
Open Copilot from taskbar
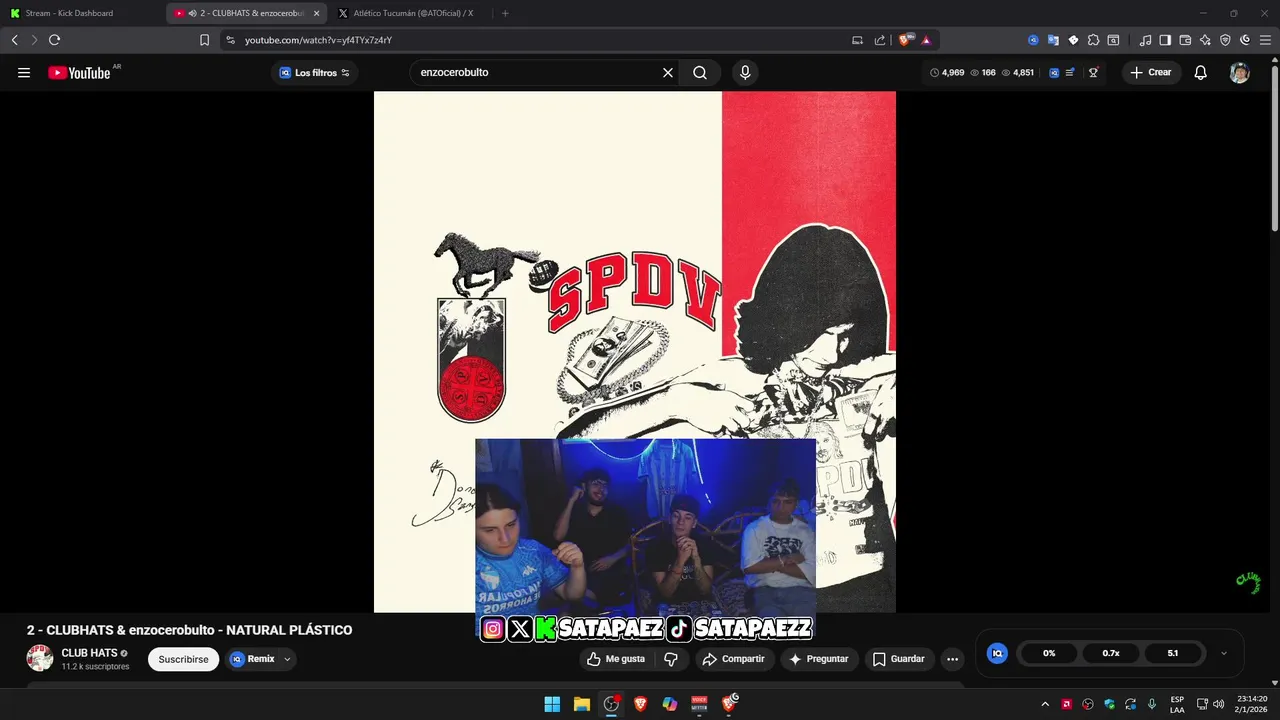click(670, 704)
